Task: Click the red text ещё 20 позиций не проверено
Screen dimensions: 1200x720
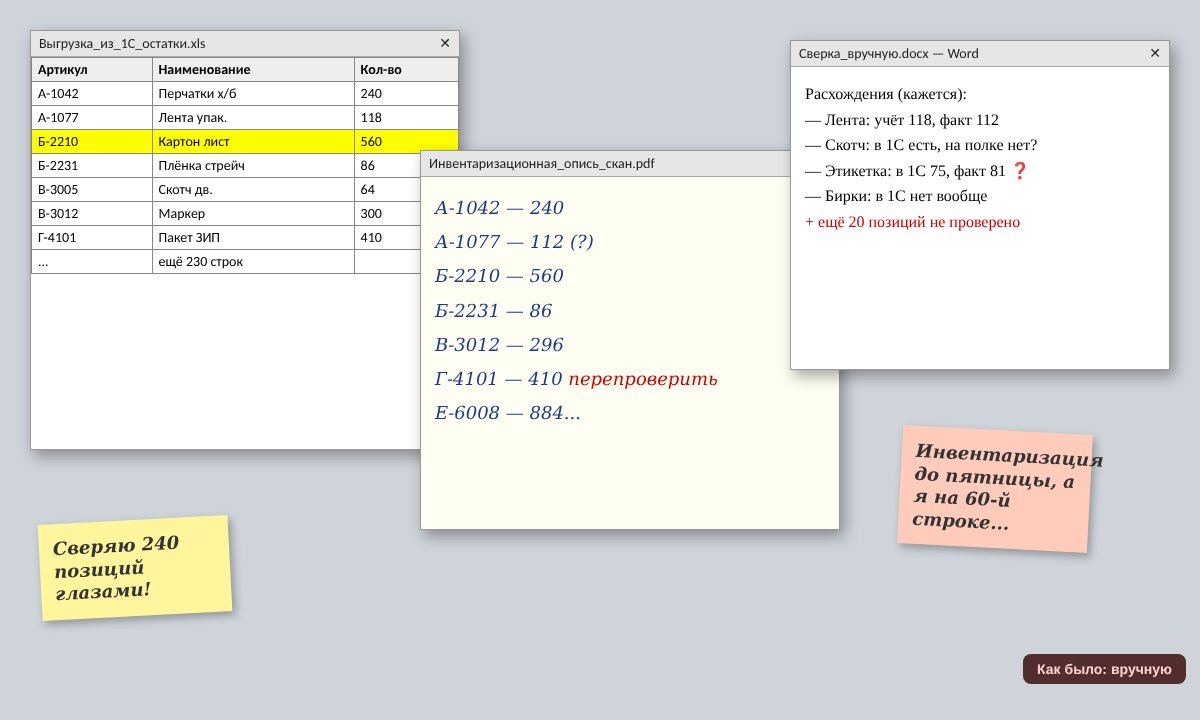Action: tap(912, 222)
